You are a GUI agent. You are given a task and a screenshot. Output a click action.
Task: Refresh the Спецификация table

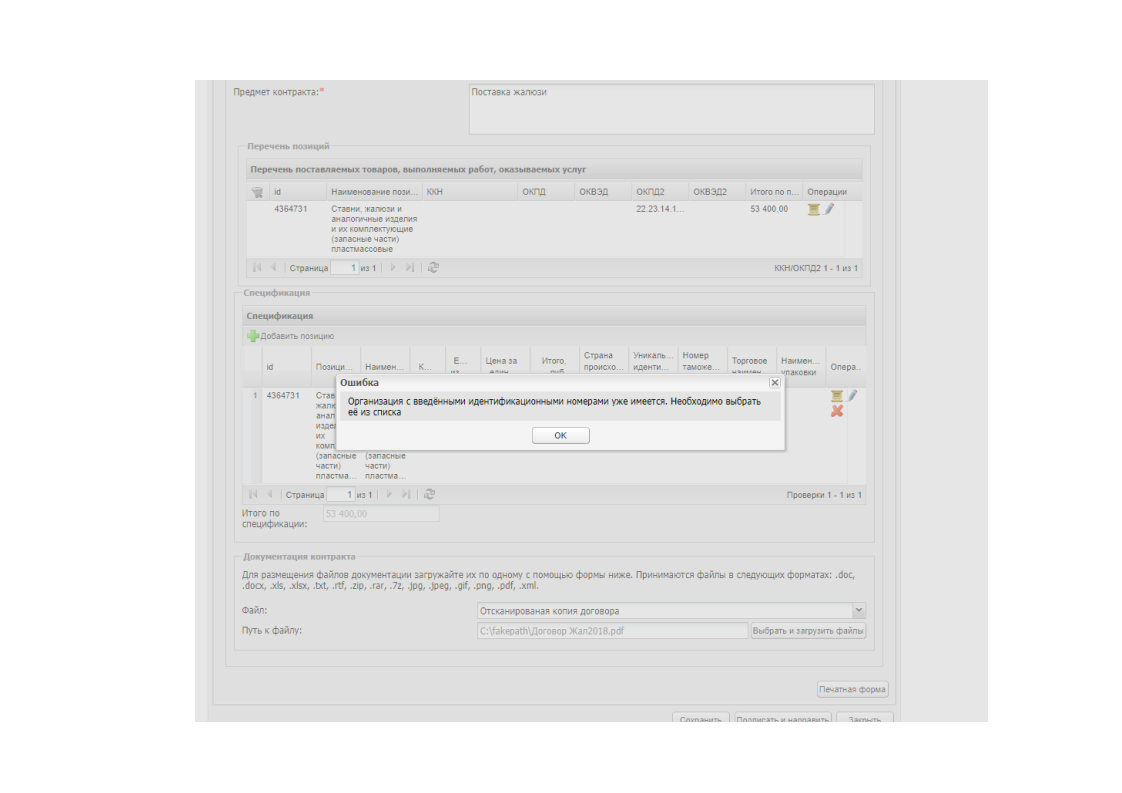(x=429, y=495)
